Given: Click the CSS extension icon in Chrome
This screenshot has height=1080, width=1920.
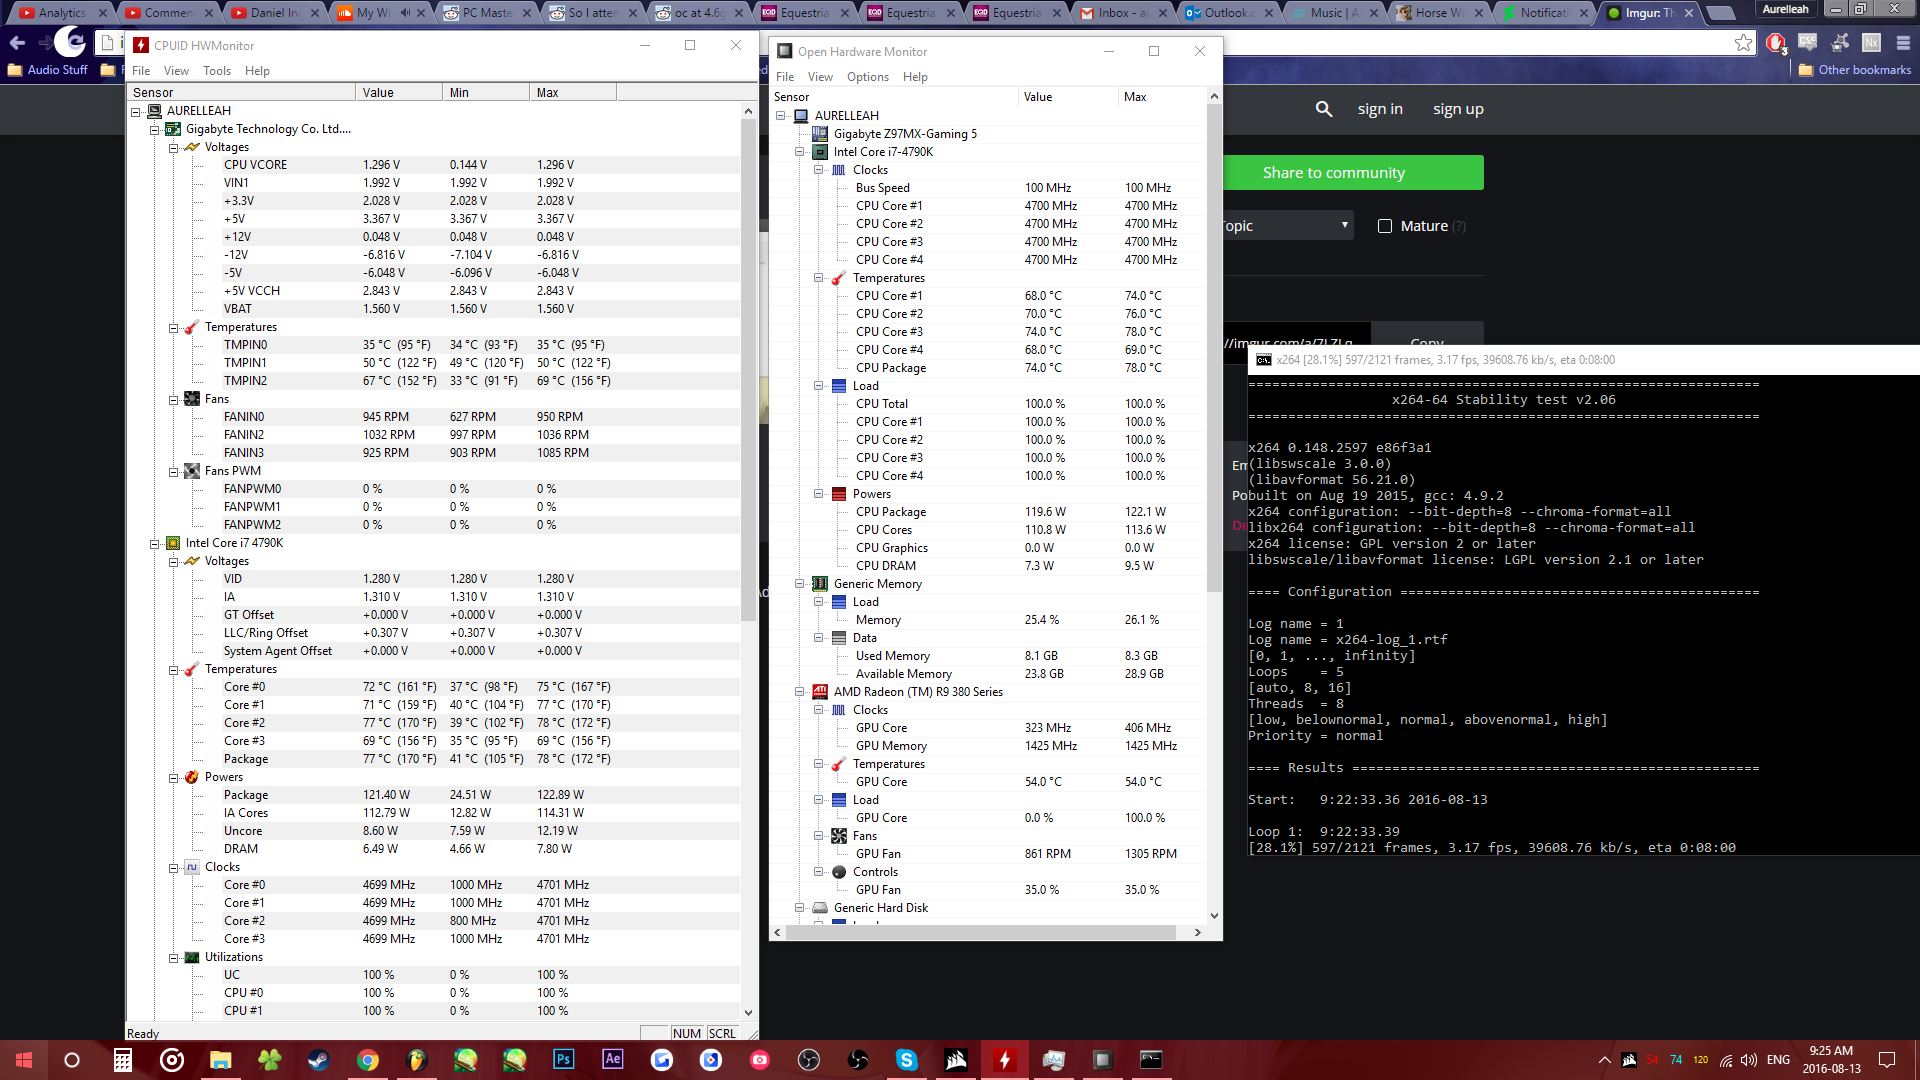Looking at the screenshot, I should 1807,42.
